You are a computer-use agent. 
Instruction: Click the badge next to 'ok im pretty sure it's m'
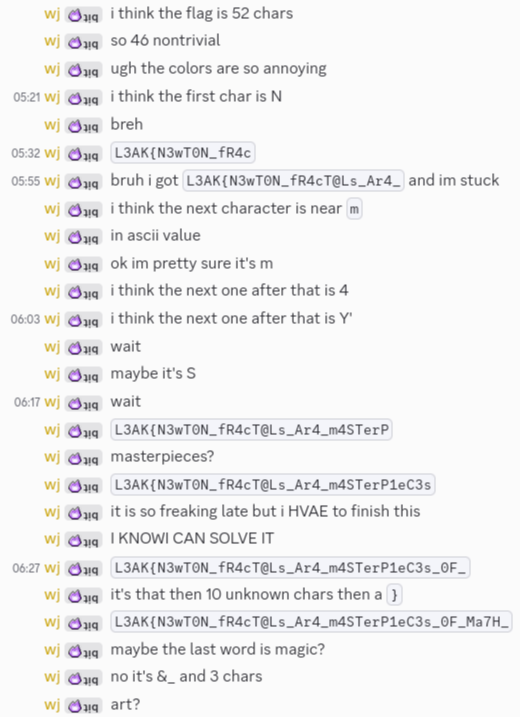coord(83,264)
